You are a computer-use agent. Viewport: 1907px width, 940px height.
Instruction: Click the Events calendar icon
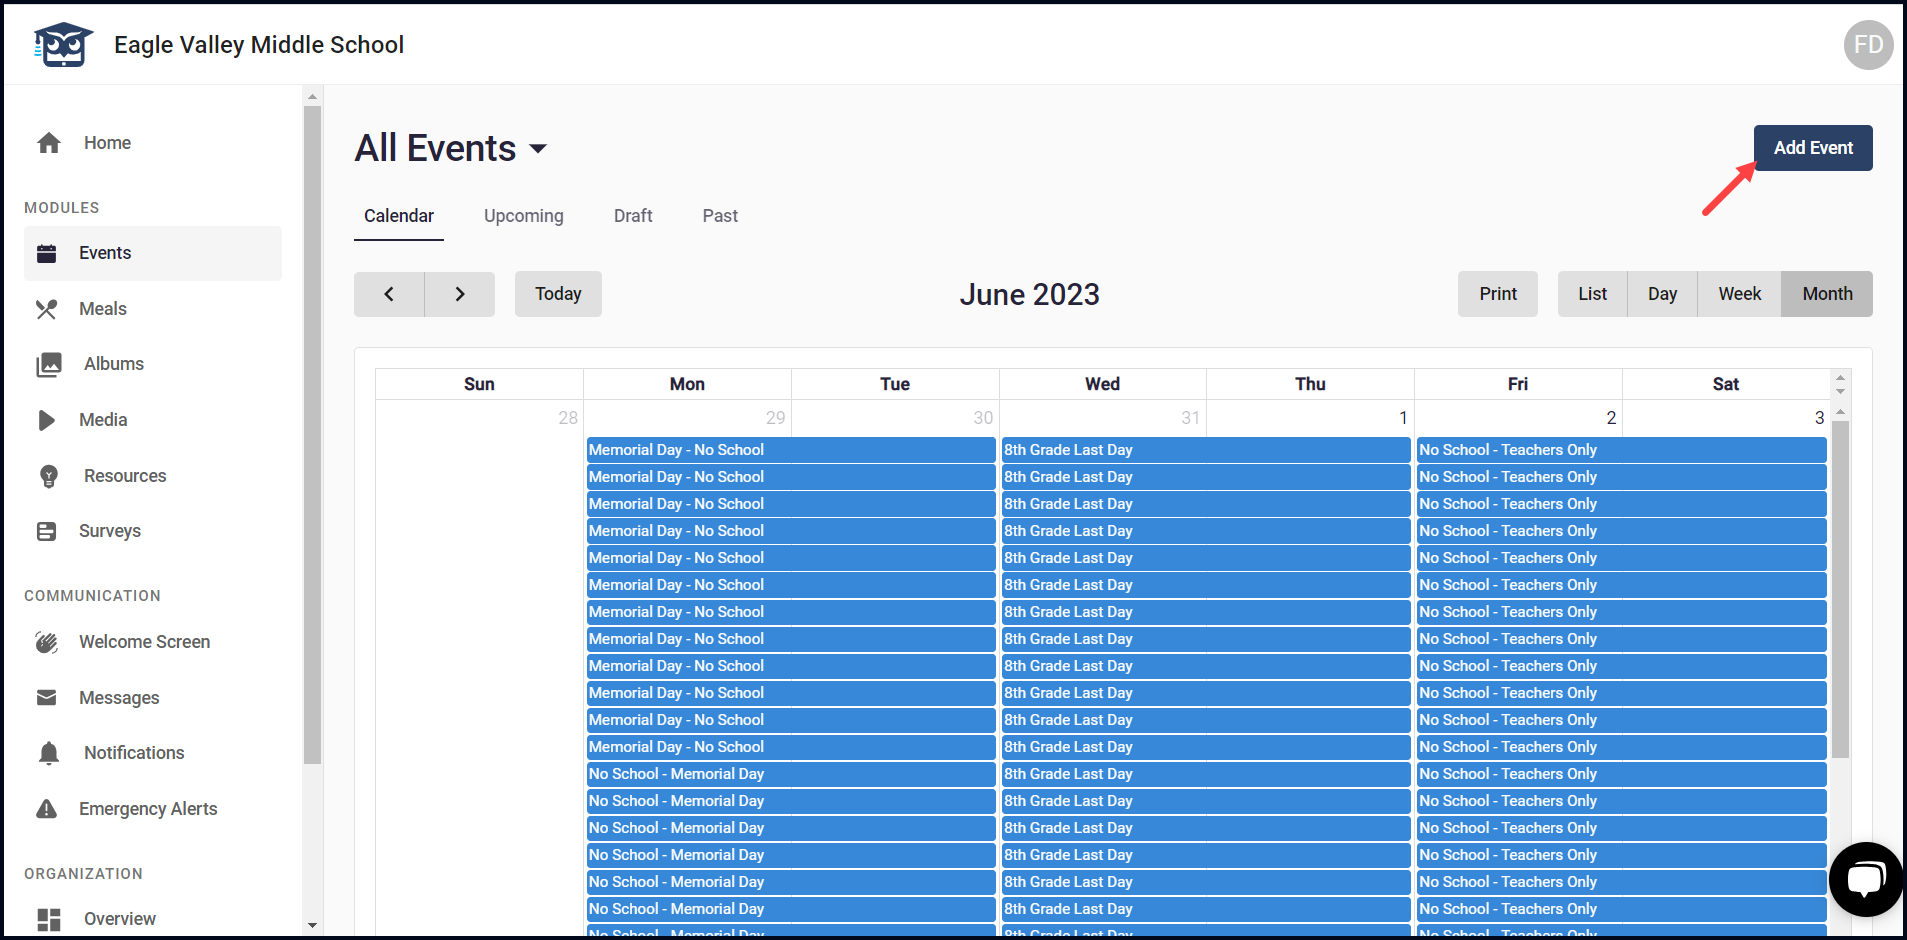[x=47, y=253]
